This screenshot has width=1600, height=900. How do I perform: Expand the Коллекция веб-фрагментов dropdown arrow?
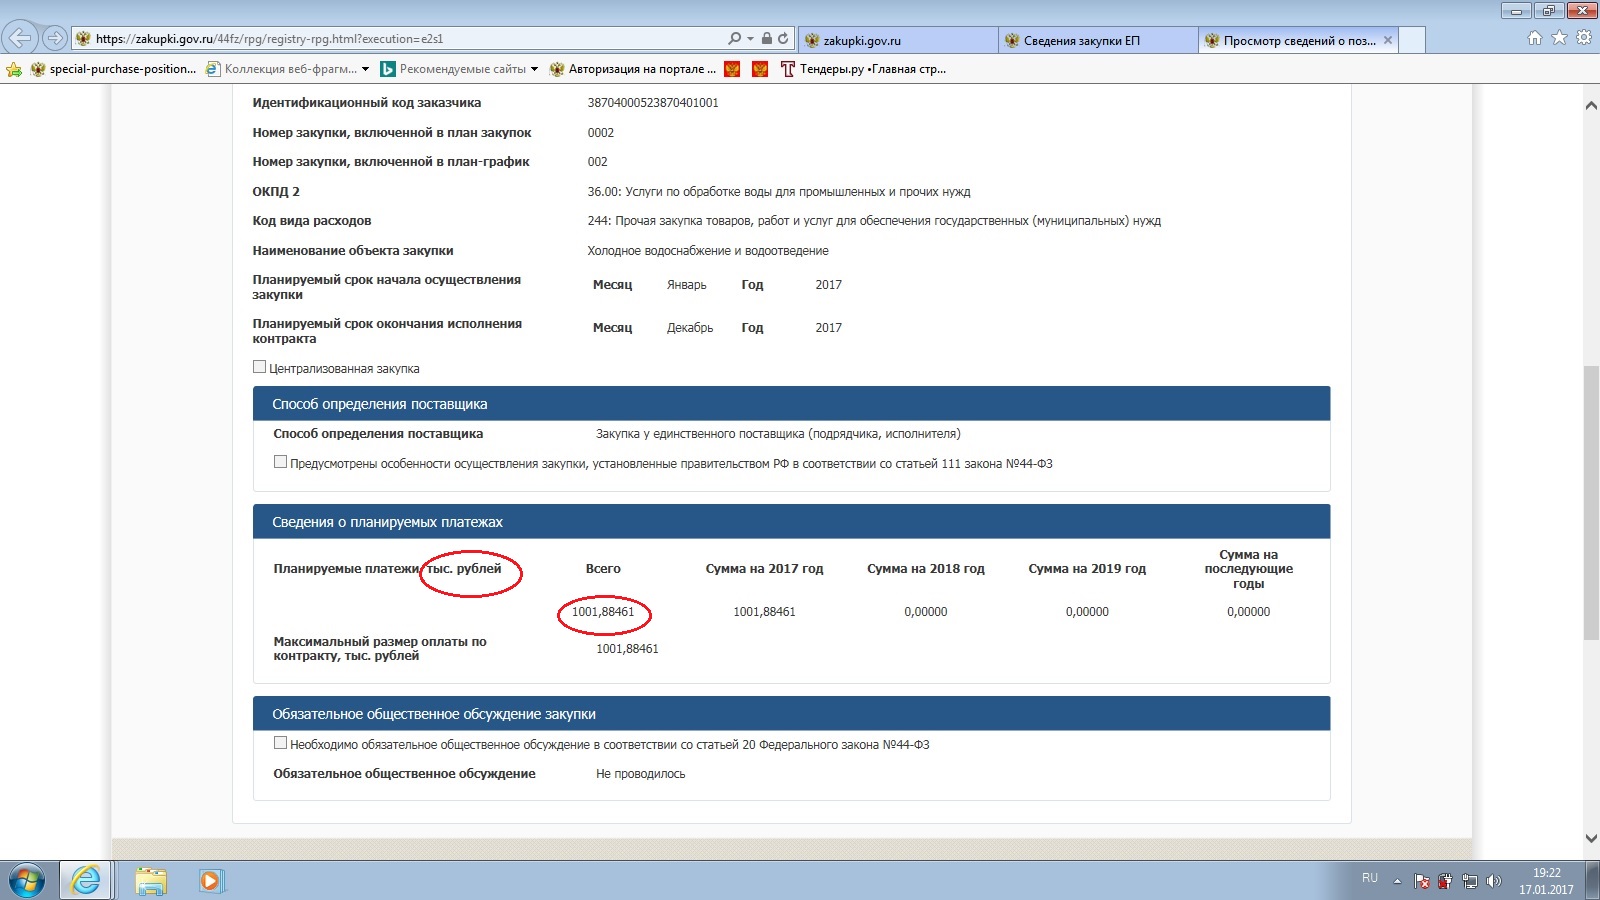pos(366,69)
